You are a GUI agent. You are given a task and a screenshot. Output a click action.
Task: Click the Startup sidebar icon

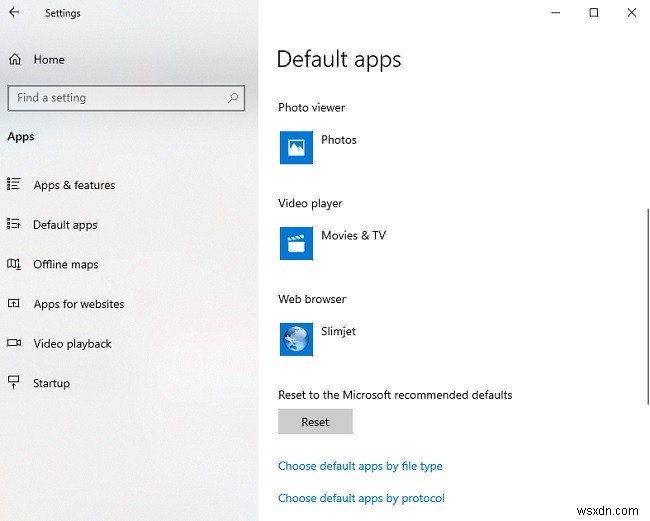tap(14, 382)
